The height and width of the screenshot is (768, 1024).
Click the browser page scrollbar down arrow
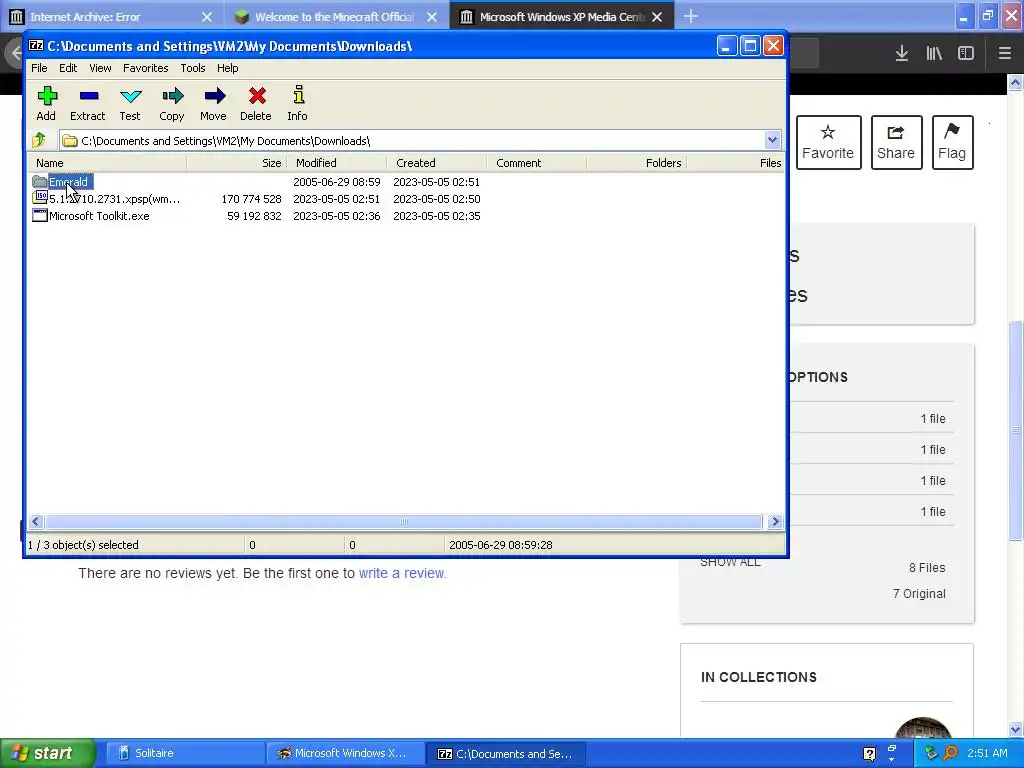coord(1015,729)
